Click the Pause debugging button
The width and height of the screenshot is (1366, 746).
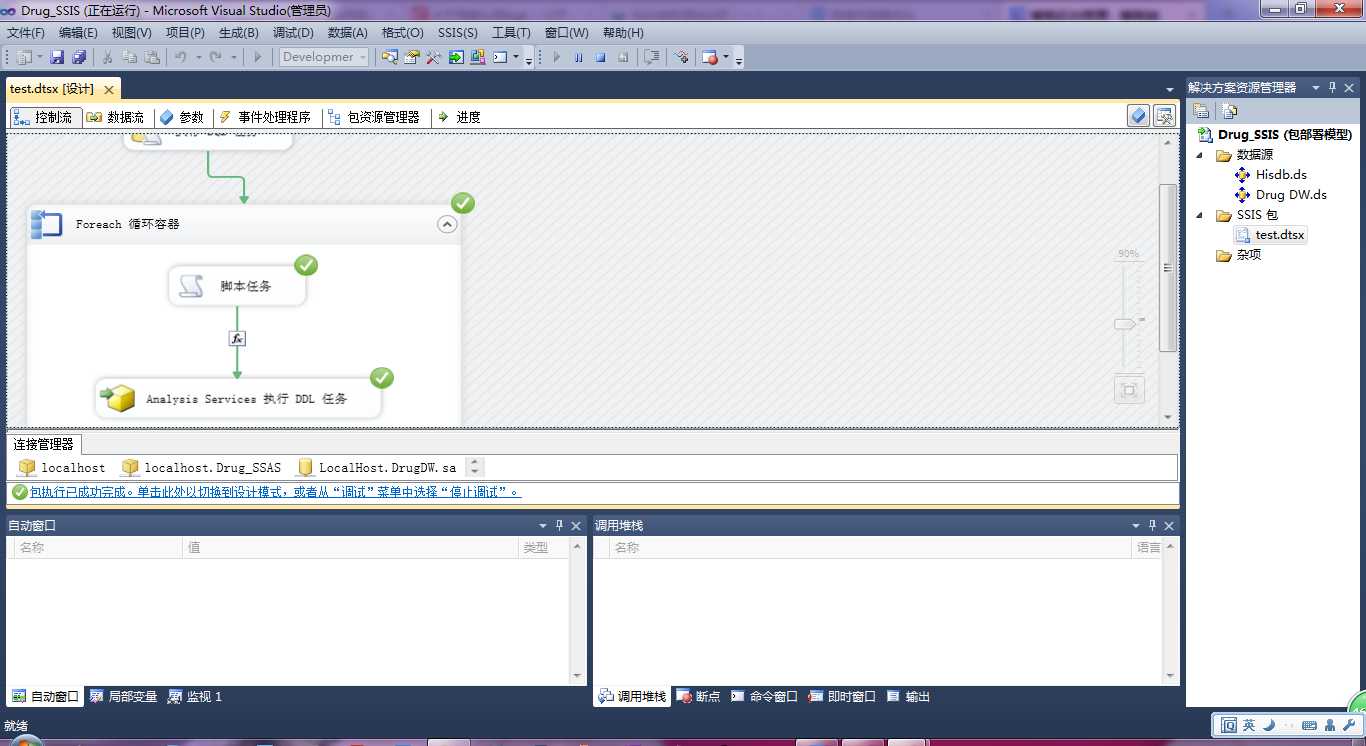click(x=578, y=57)
